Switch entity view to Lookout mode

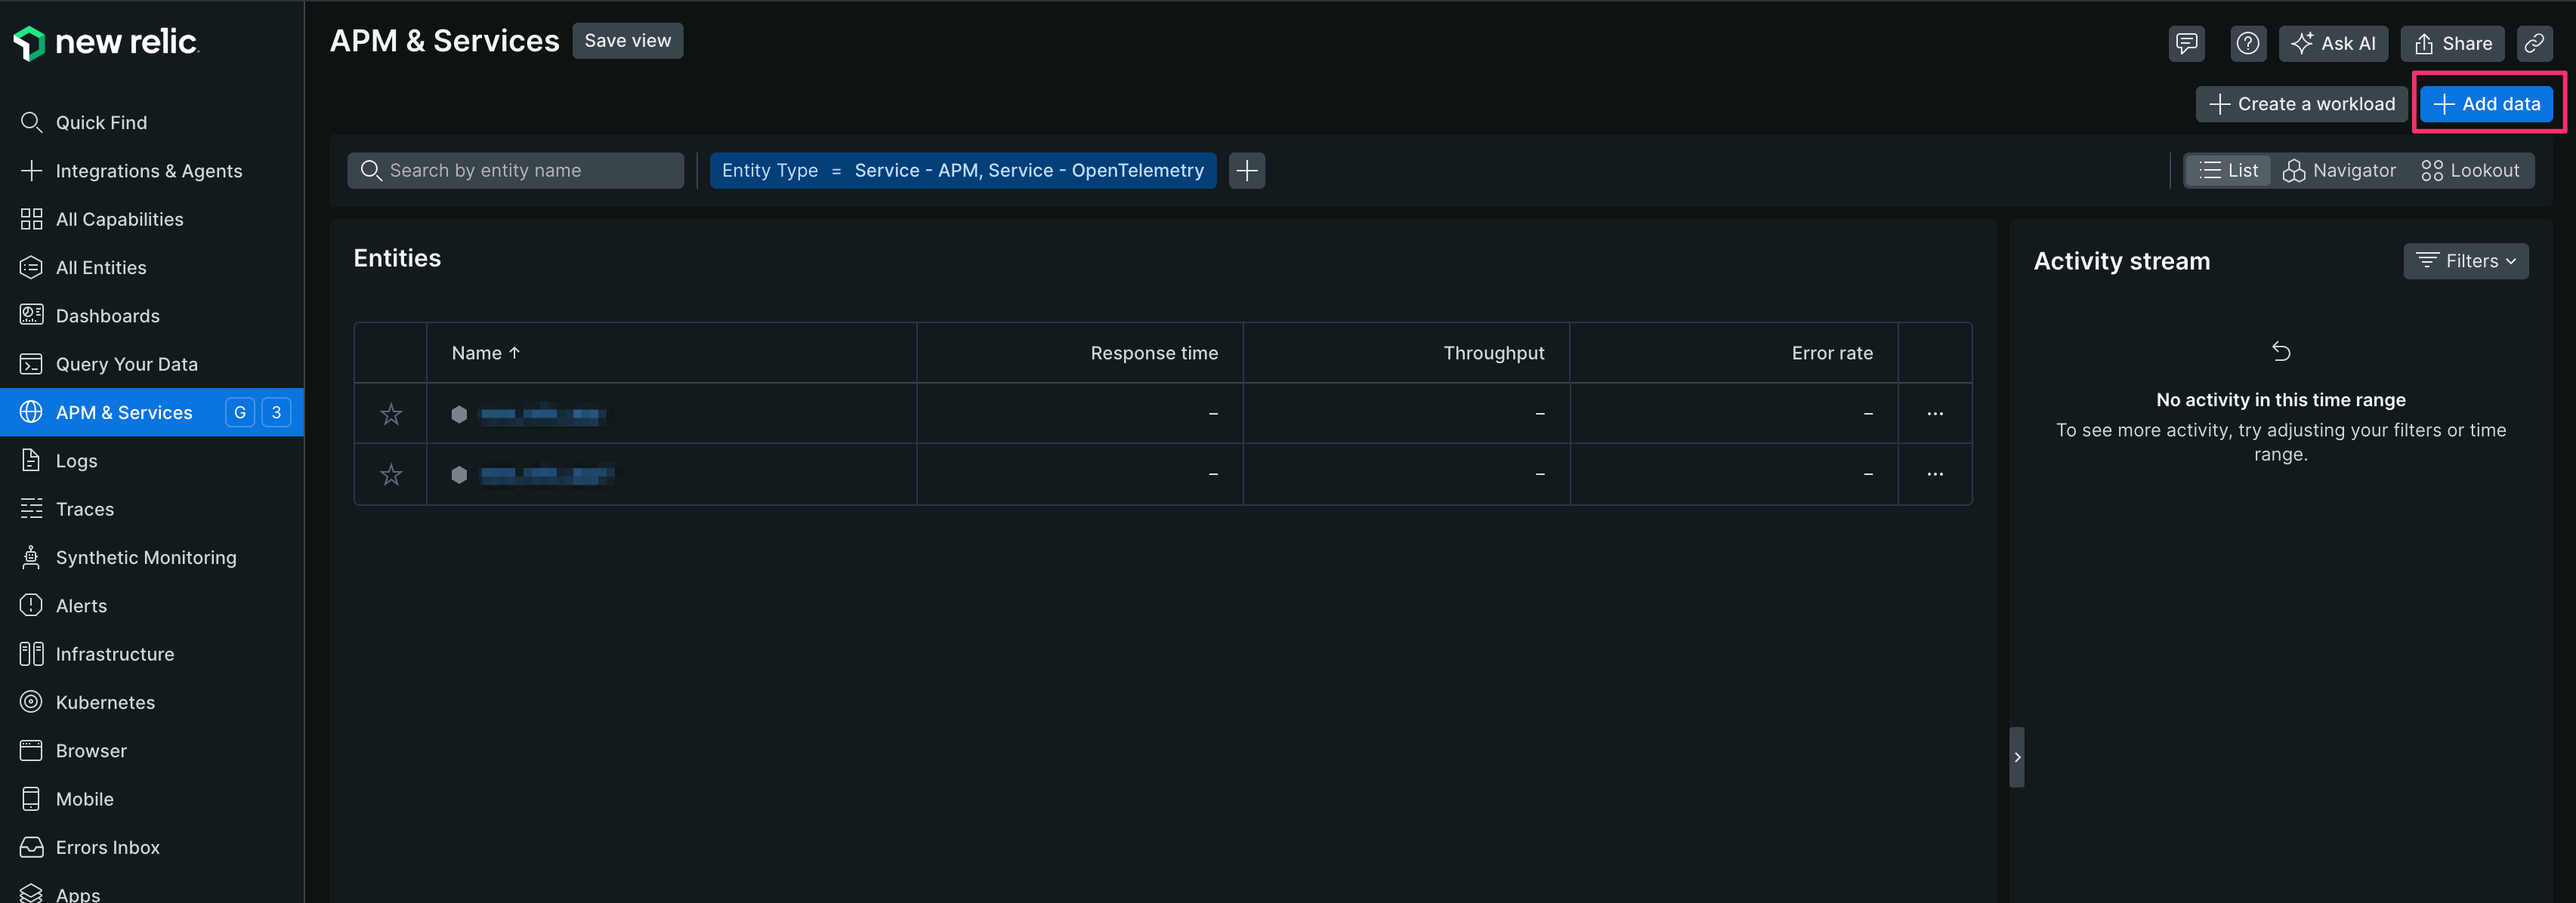click(2469, 170)
